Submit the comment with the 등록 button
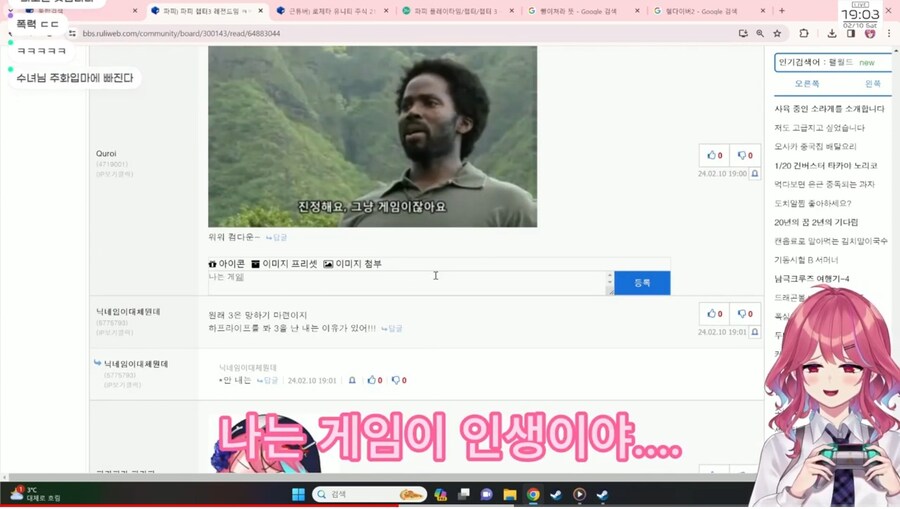 (x=642, y=283)
